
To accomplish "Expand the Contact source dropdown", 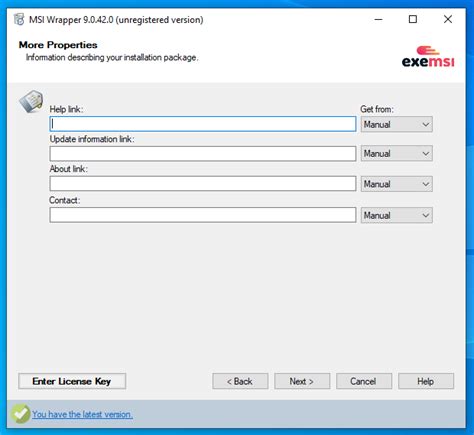I will [x=396, y=215].
